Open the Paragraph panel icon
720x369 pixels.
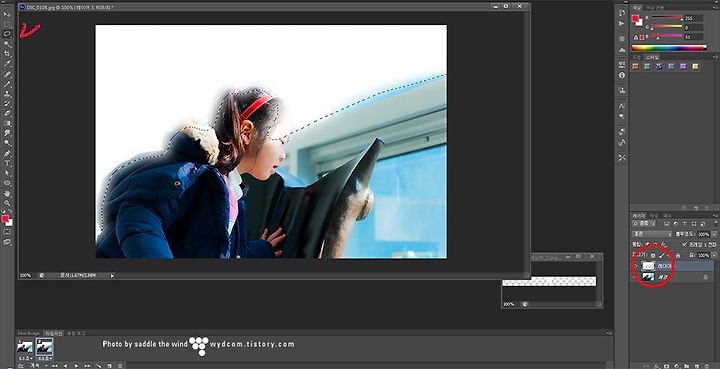coord(622,116)
